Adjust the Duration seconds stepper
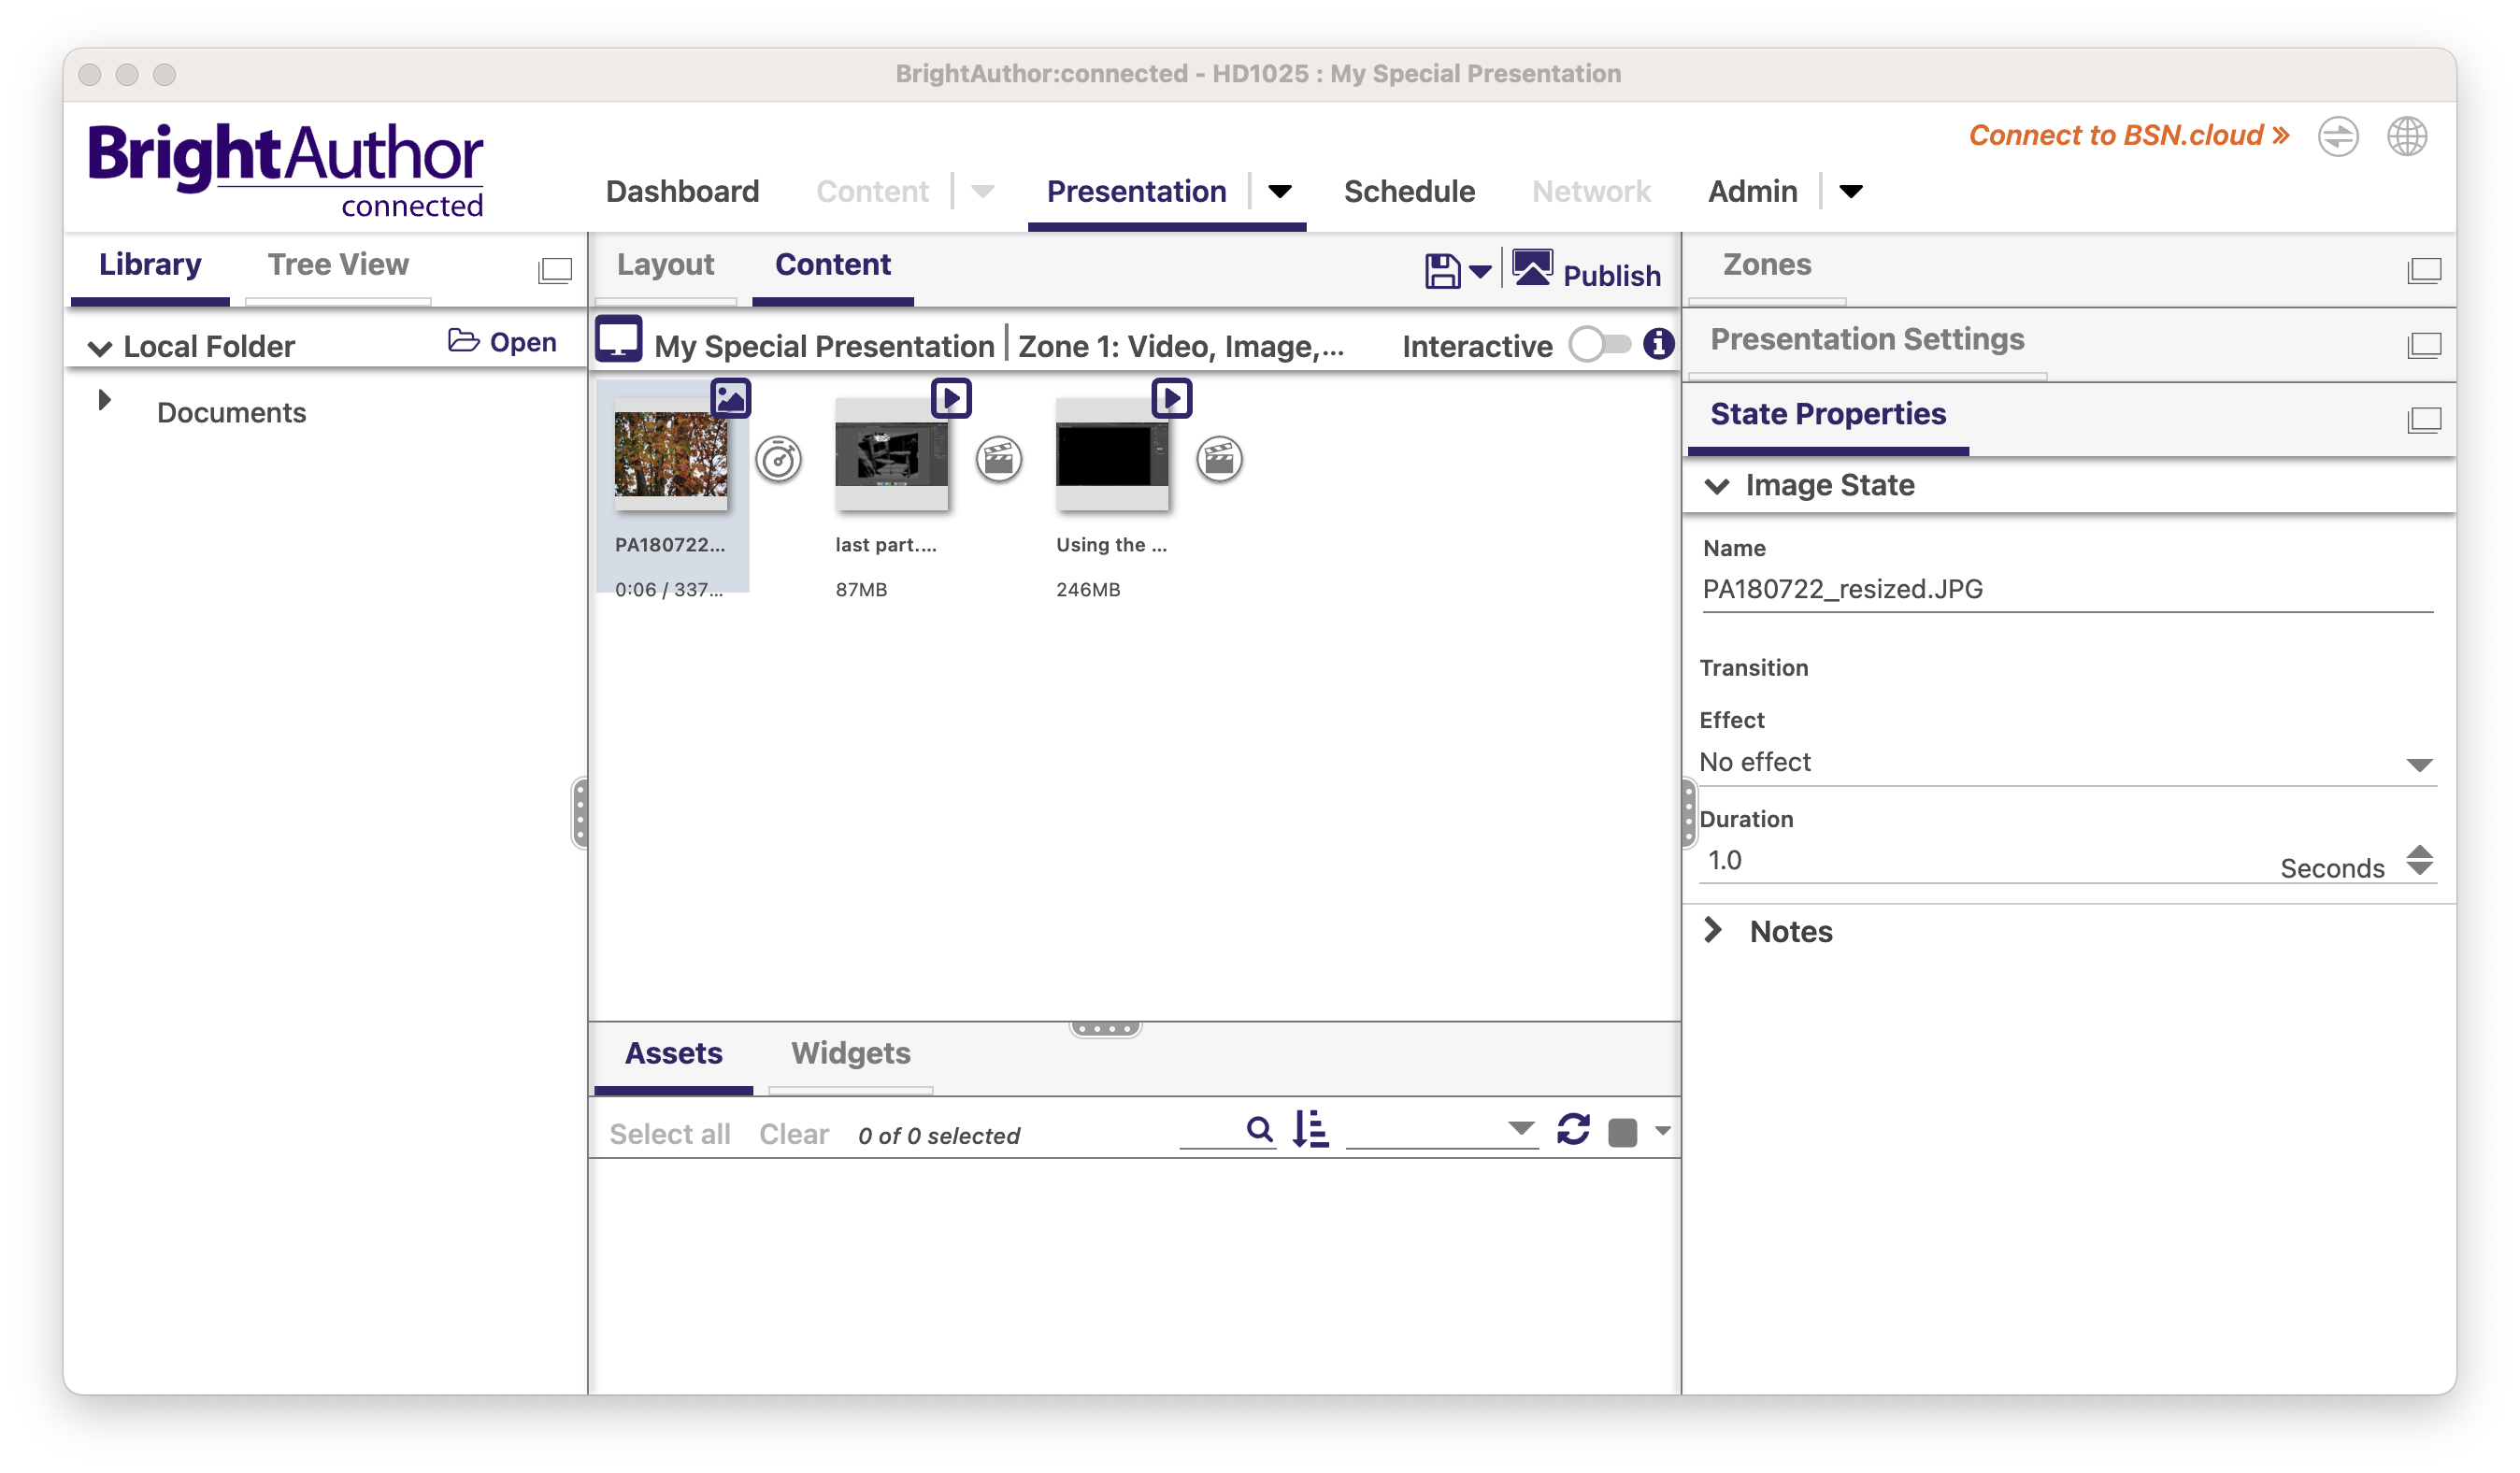The width and height of the screenshot is (2520, 1473). click(x=2418, y=860)
